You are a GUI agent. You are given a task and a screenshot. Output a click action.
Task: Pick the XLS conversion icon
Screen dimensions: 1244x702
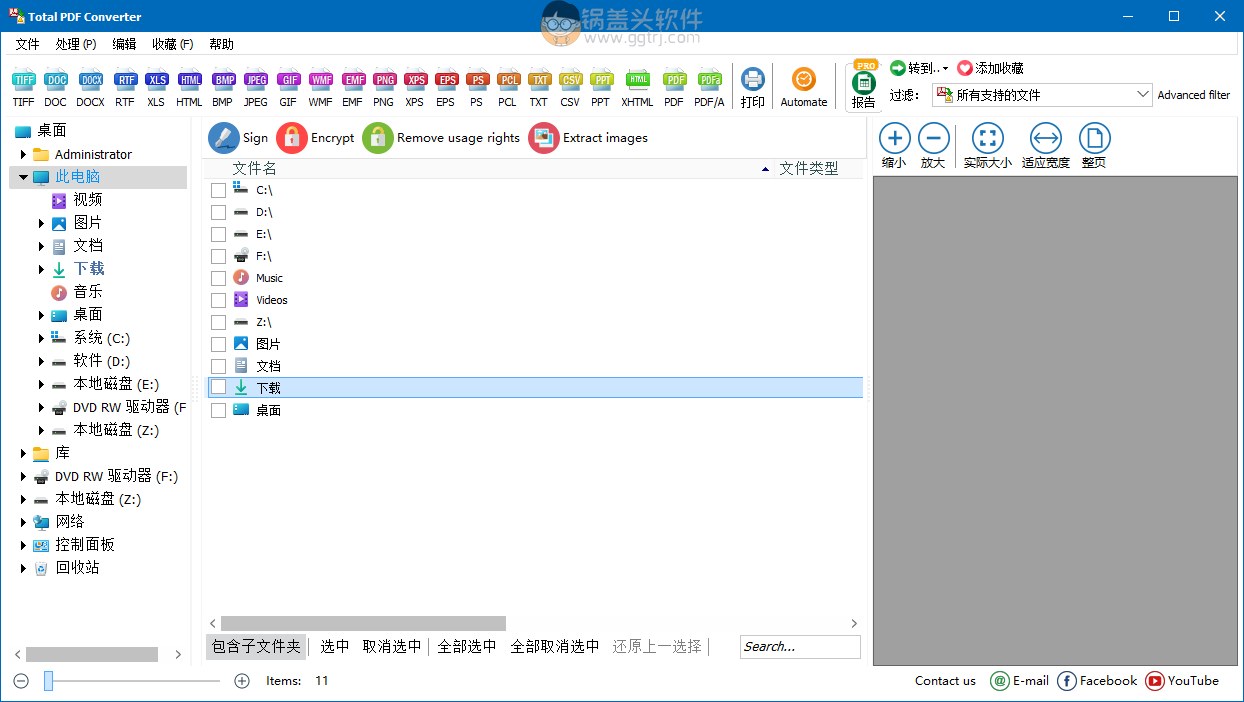pyautogui.click(x=156, y=80)
